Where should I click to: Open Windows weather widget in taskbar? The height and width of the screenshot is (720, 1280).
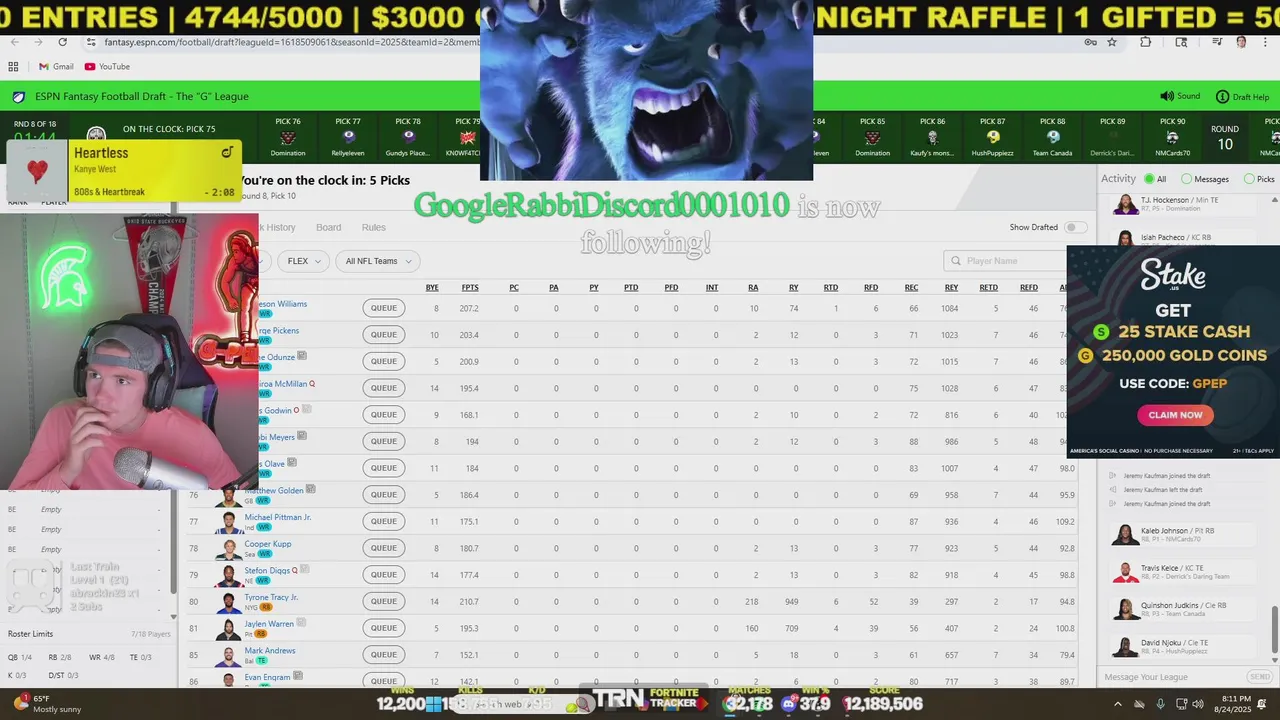click(48, 703)
